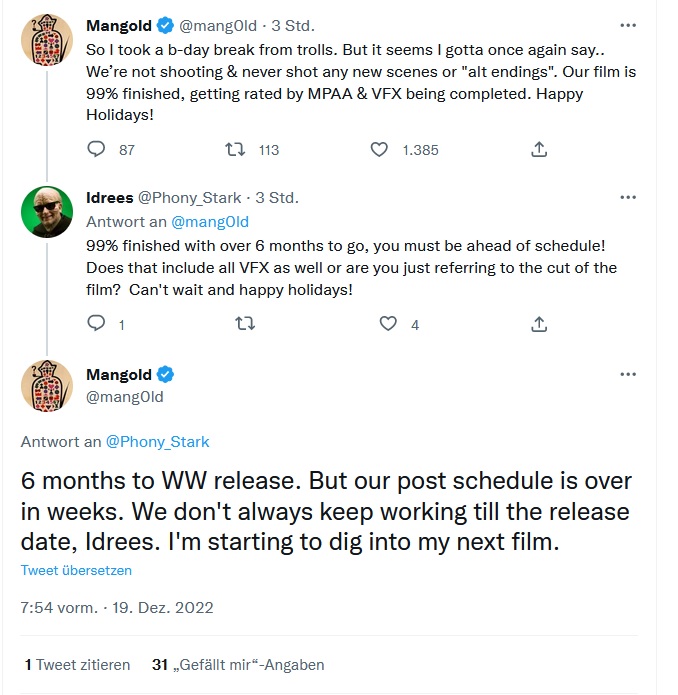Reply to Mangold's first tweet

click(x=97, y=150)
